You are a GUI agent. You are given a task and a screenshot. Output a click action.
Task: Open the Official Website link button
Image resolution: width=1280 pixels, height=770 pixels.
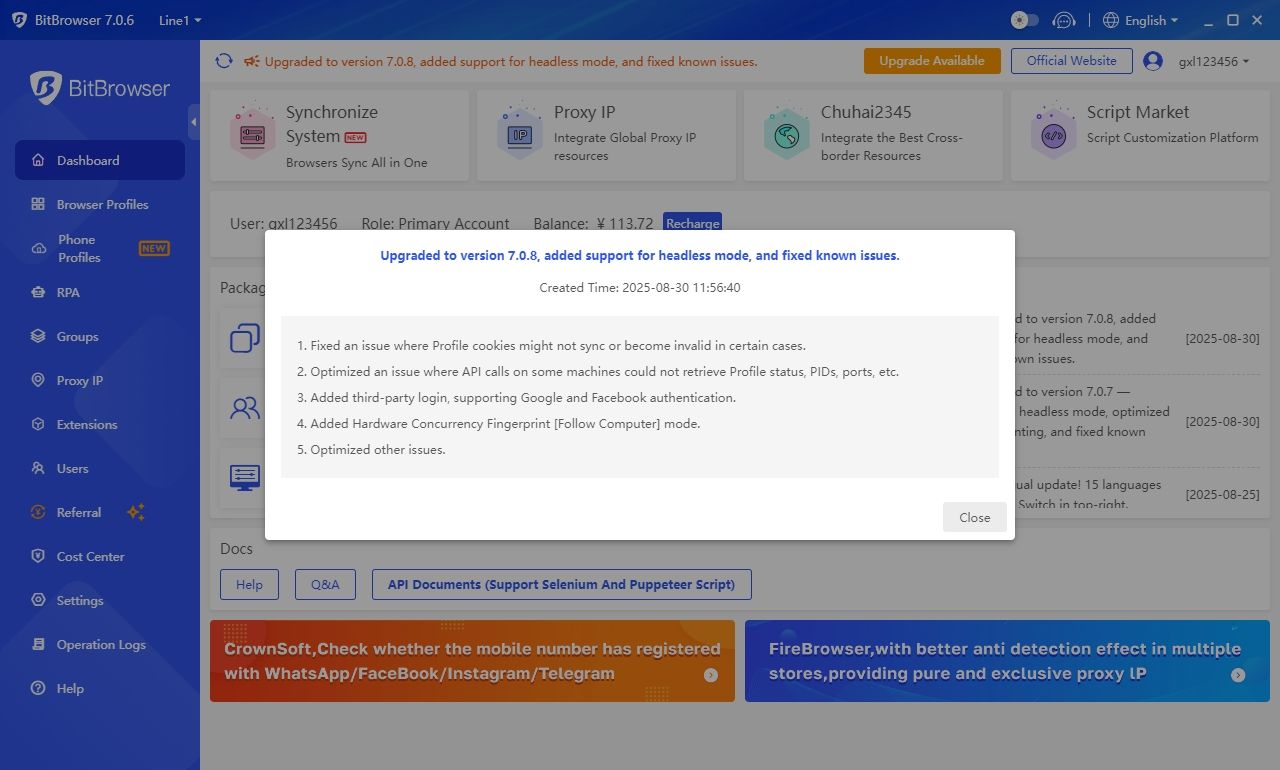1071,61
